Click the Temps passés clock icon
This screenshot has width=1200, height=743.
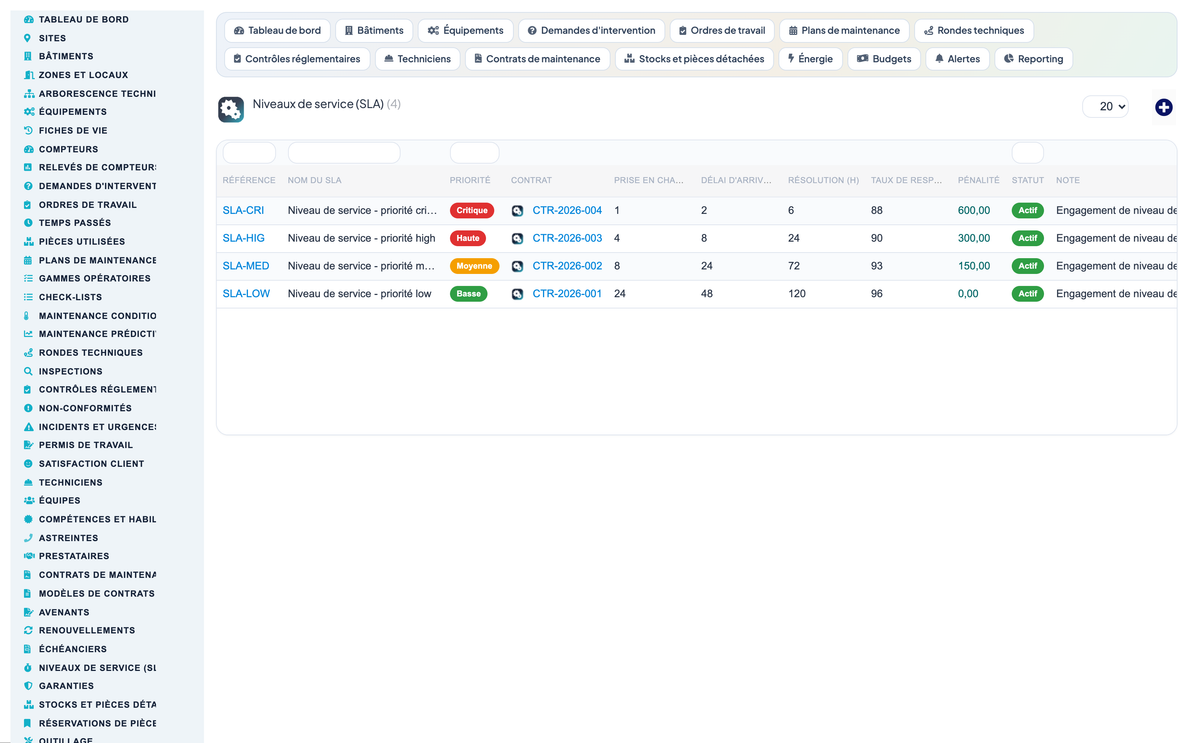(28, 223)
